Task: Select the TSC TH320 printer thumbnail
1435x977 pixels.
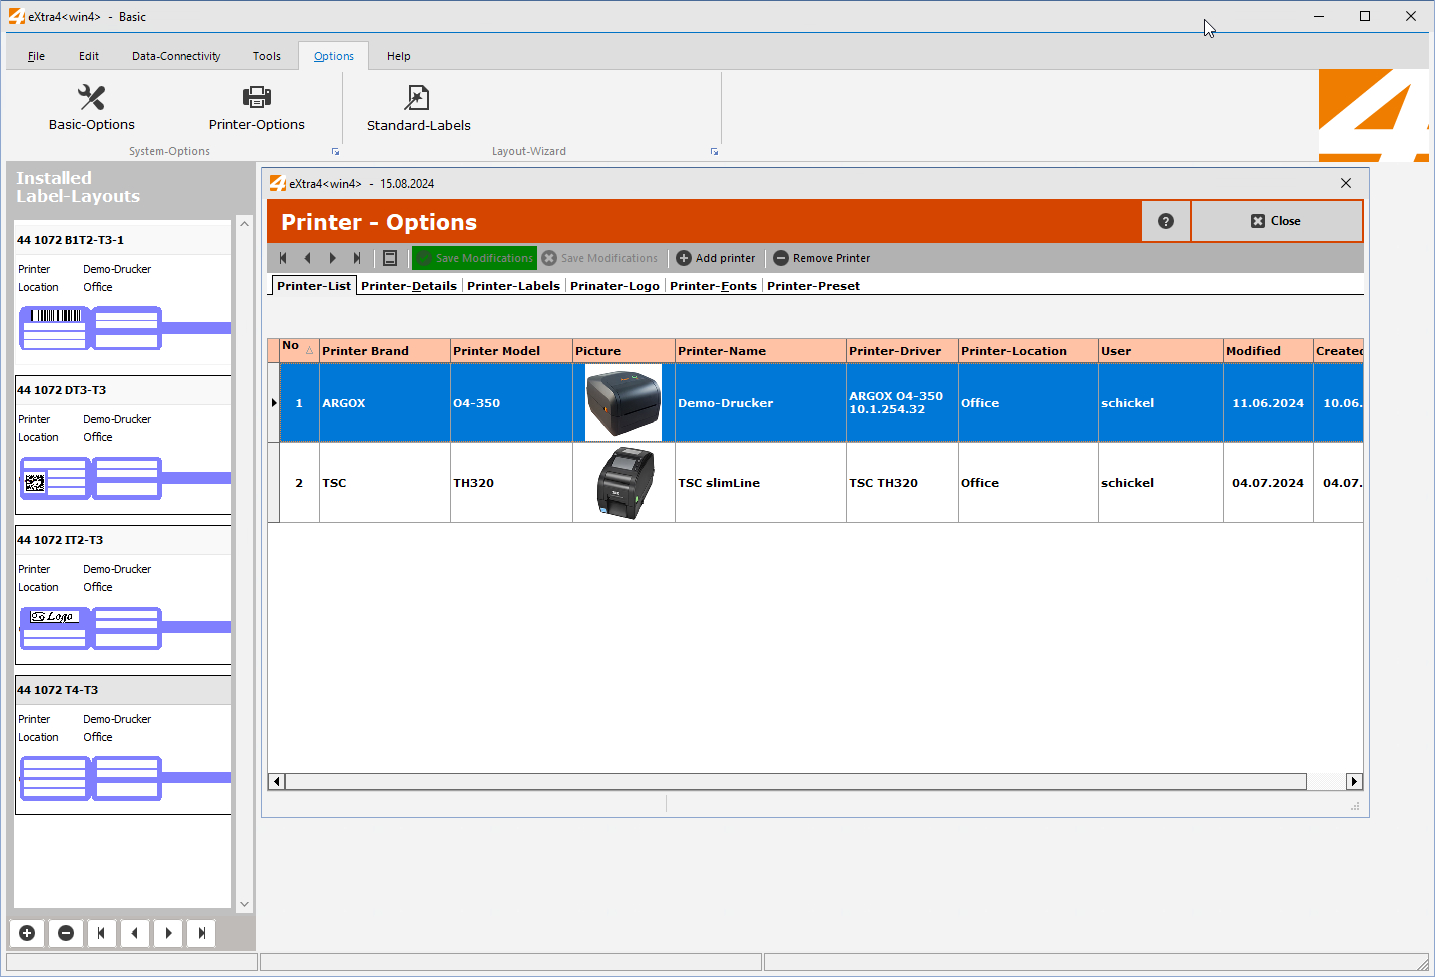Action: 624,483
